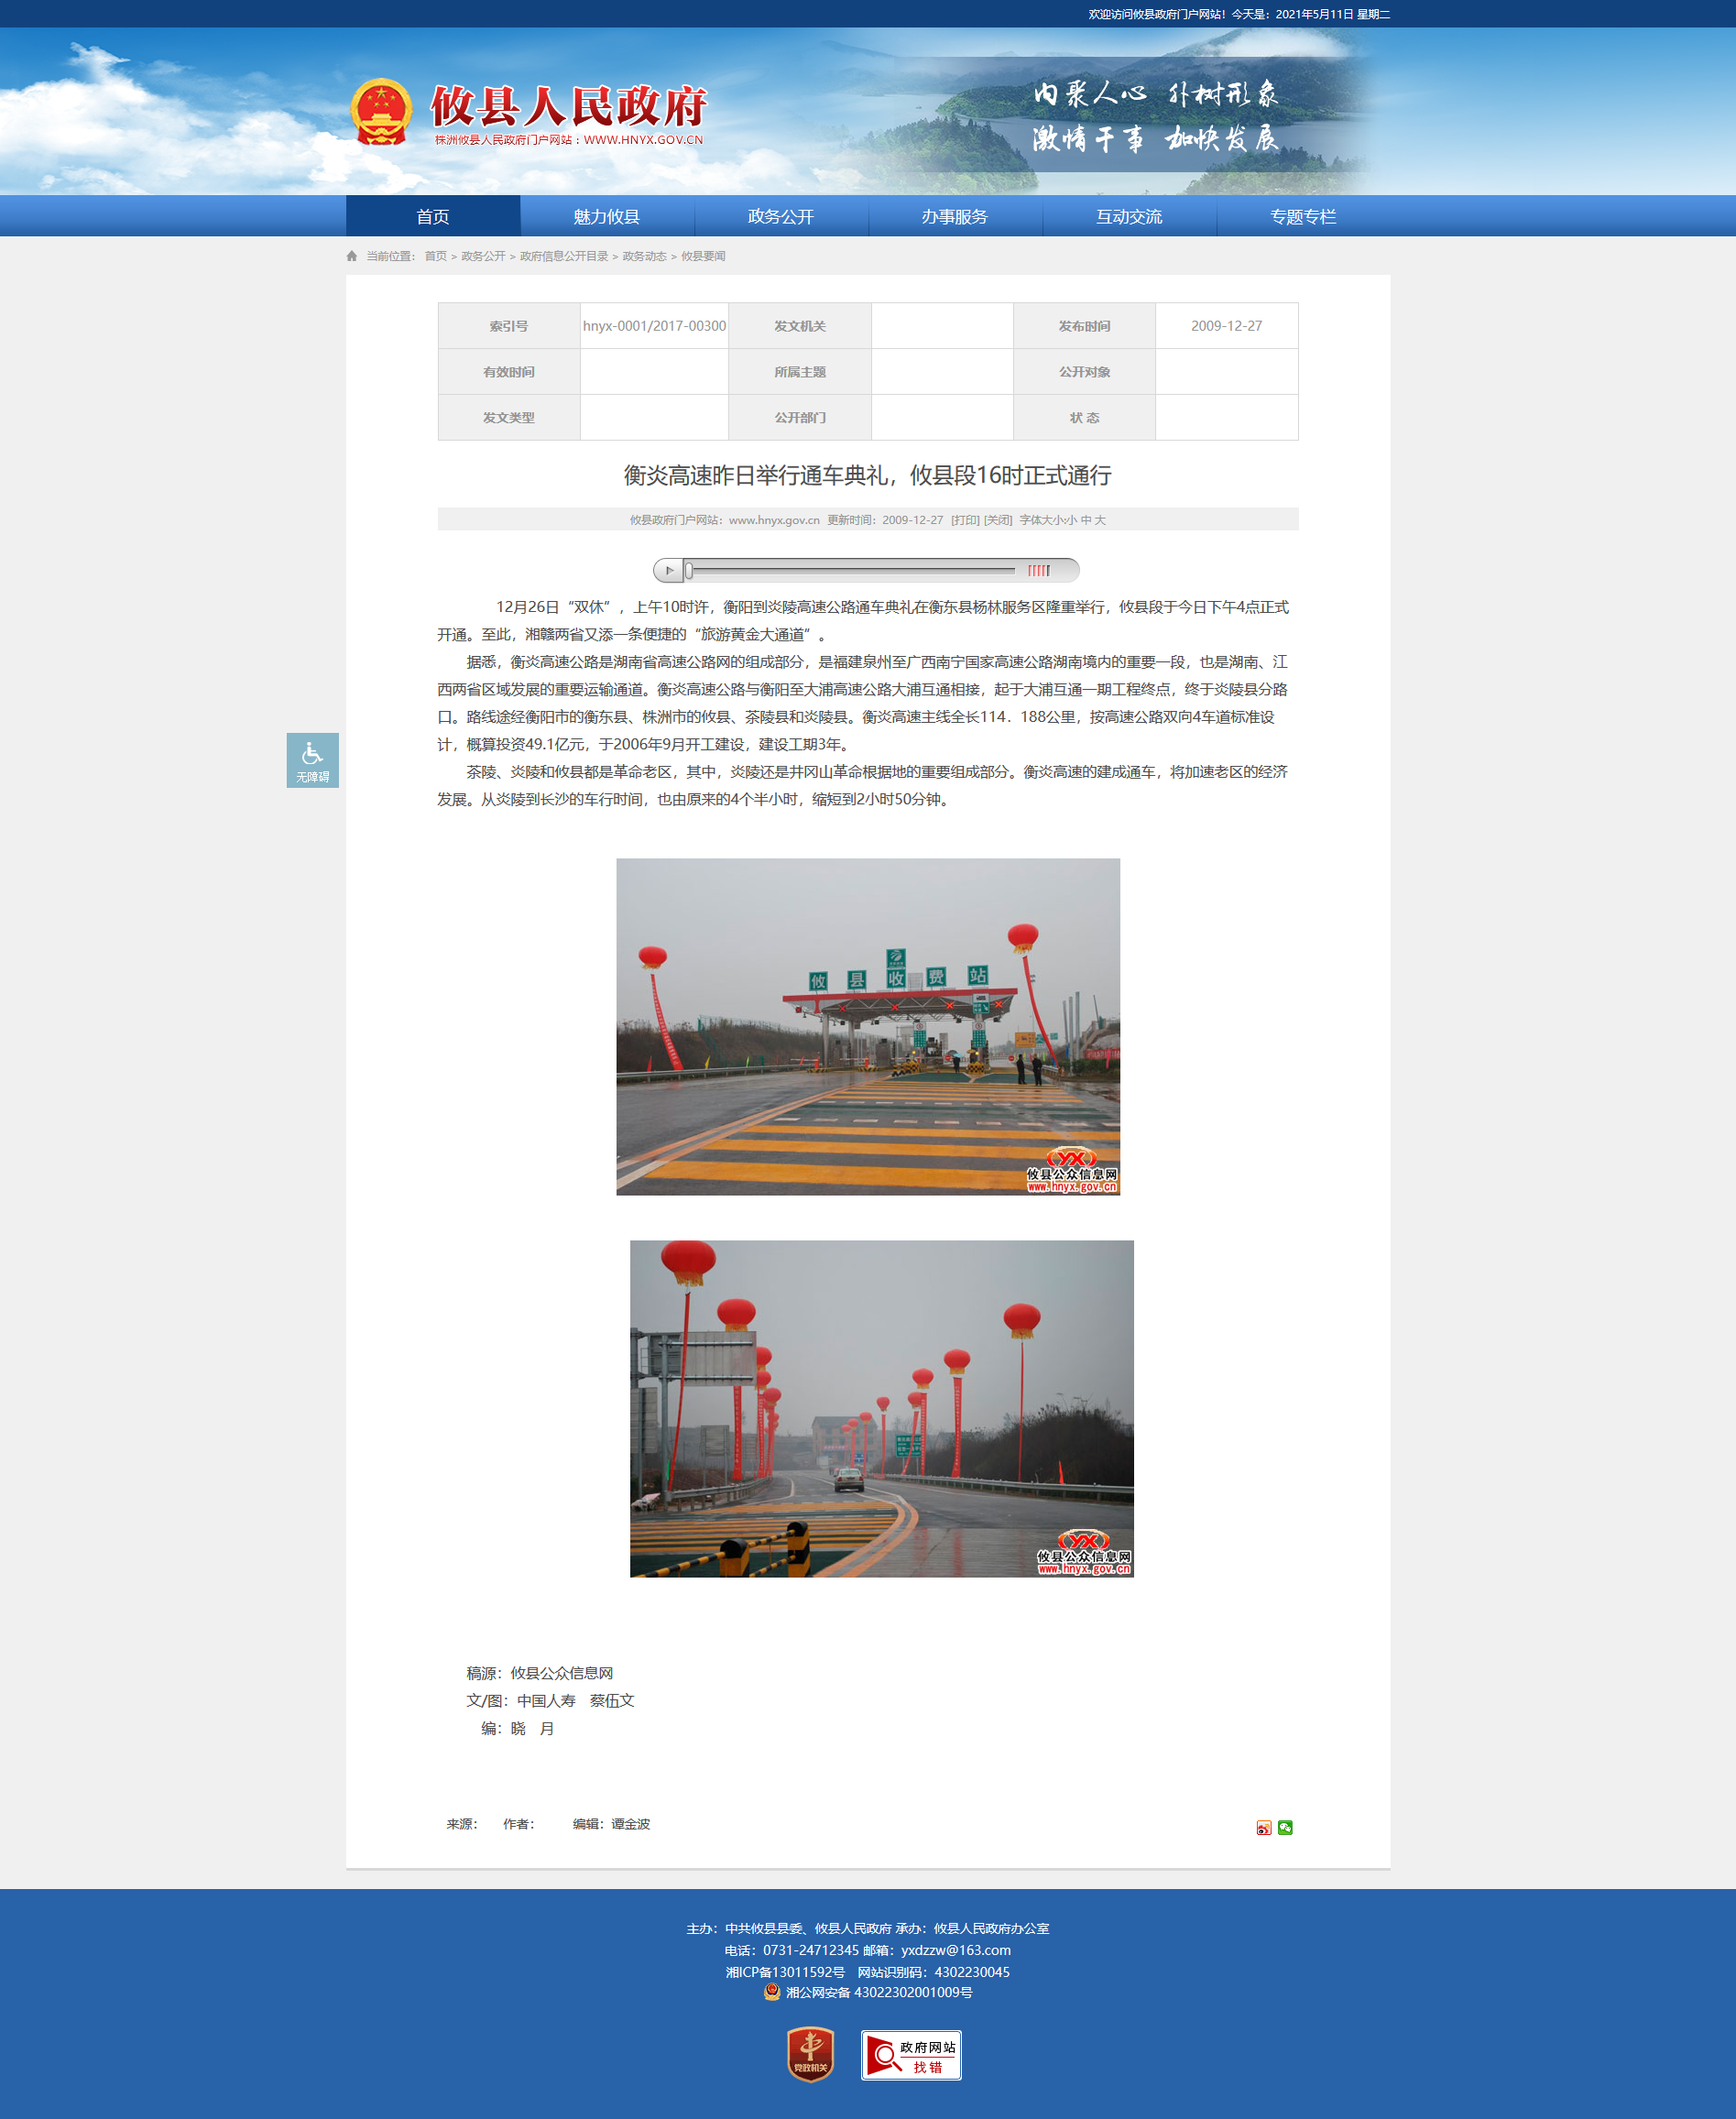The width and height of the screenshot is (1736, 2119).
Task: Click the 党政机关 red shield badge
Action: tap(810, 2054)
